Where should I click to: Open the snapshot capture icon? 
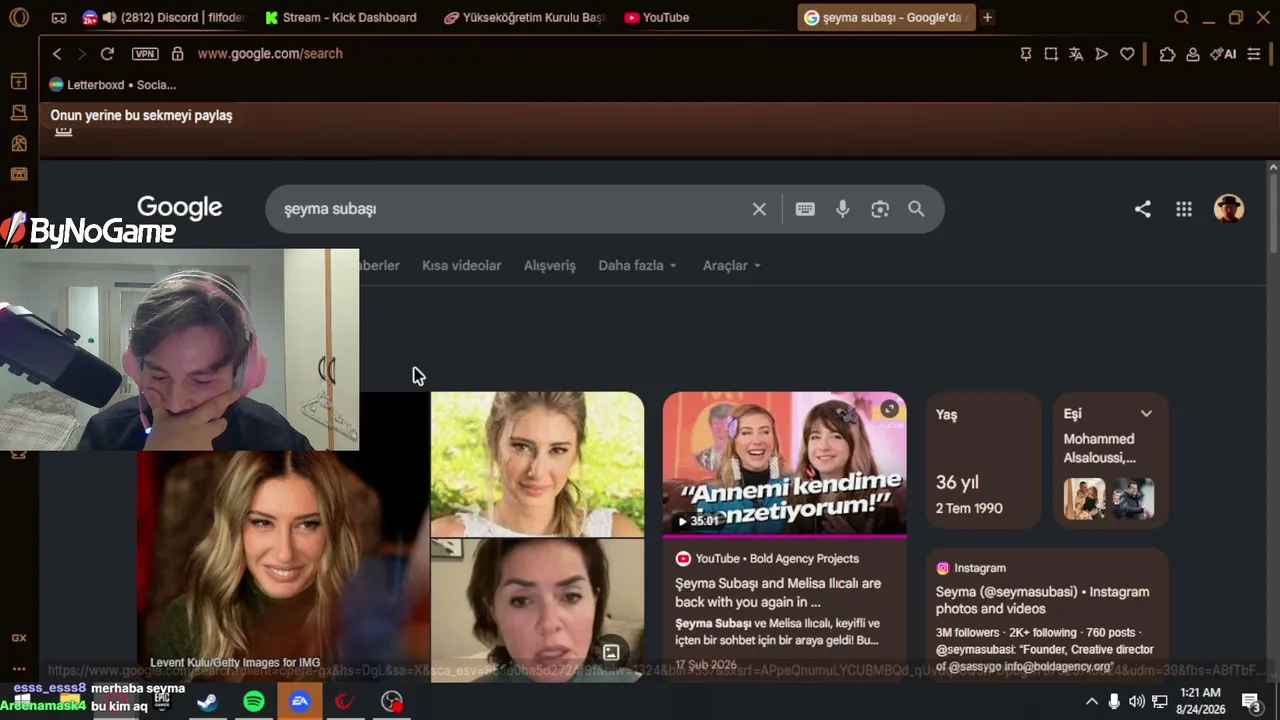click(1051, 54)
